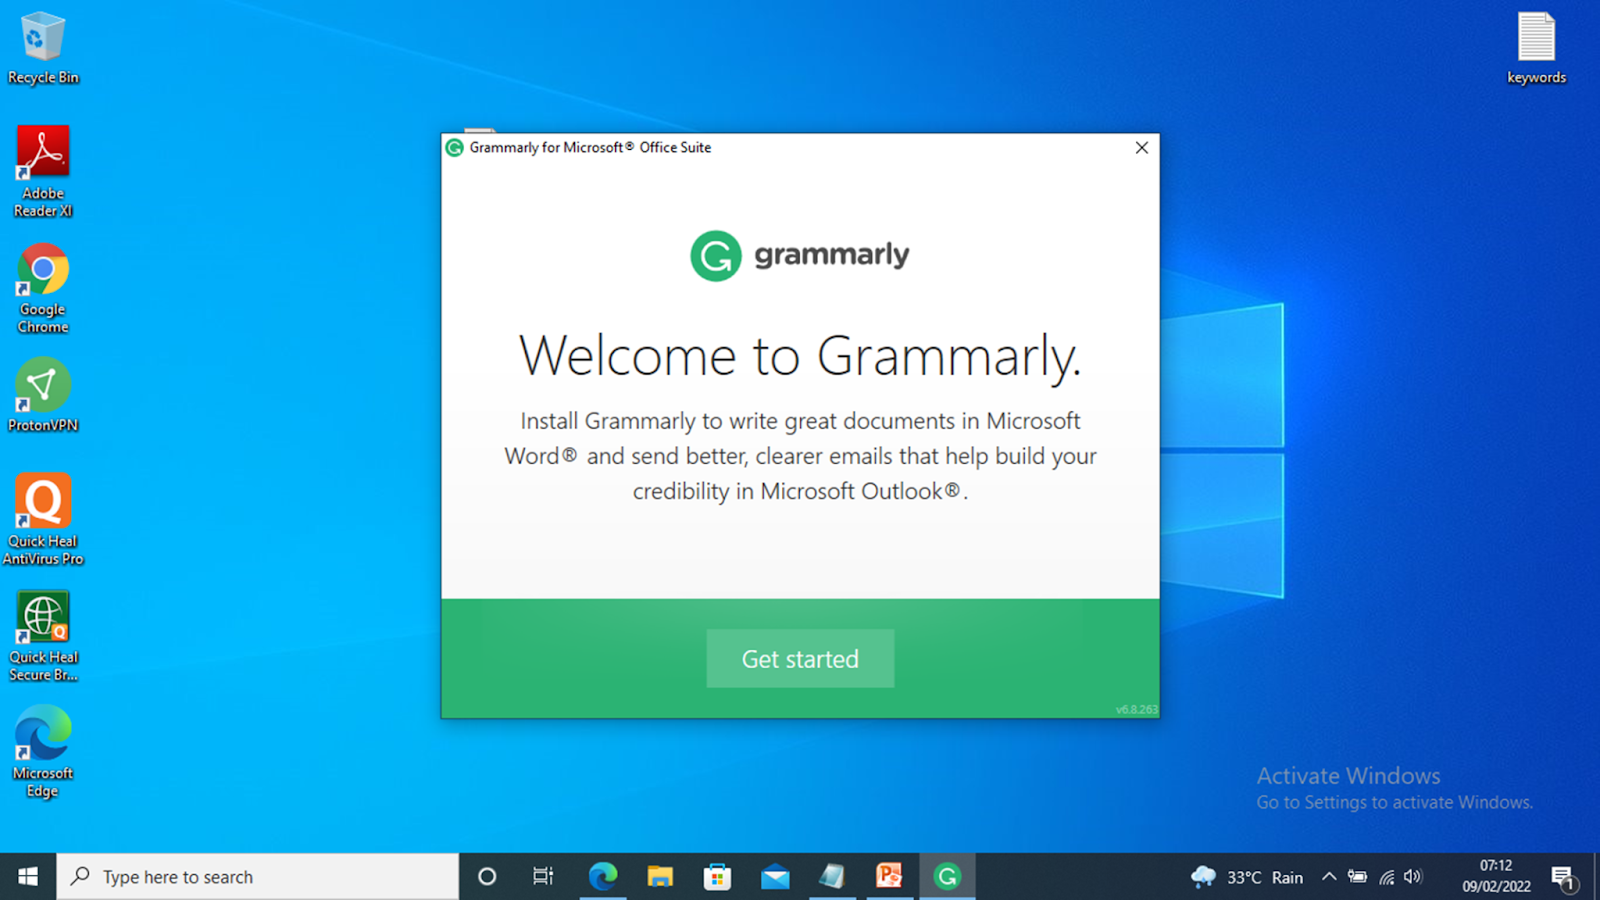Select the Google Chrome desktop shortcut

pos(43,289)
